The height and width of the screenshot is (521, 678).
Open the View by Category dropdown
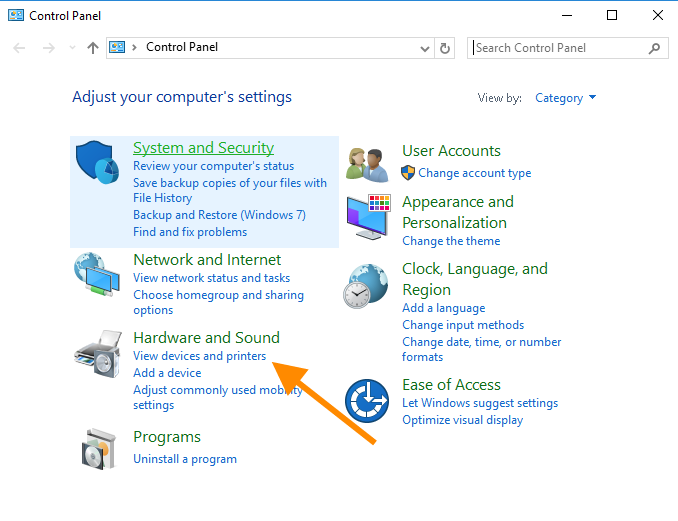coord(565,98)
